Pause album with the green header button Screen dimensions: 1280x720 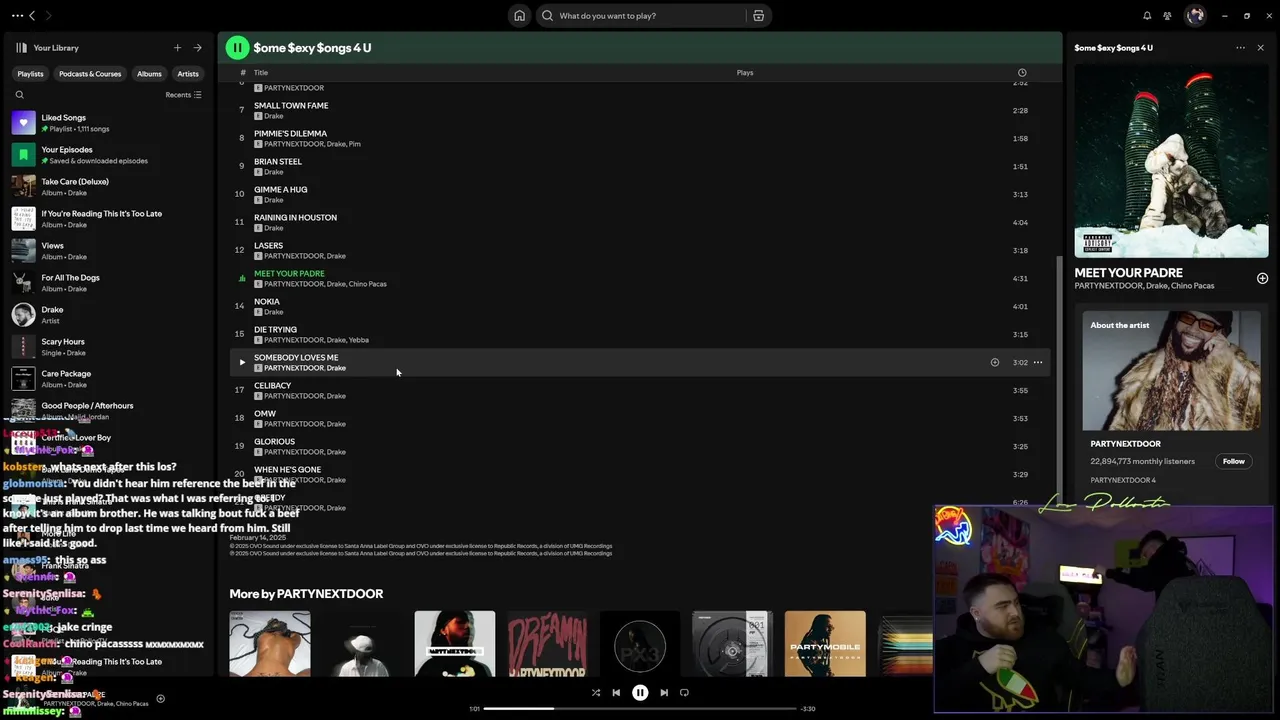(x=237, y=48)
